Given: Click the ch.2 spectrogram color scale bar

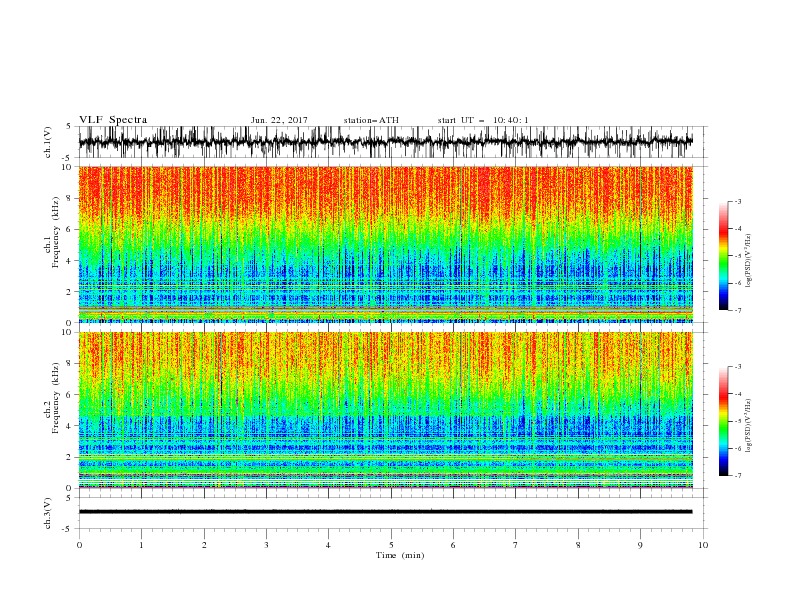Looking at the screenshot, I should click(724, 421).
